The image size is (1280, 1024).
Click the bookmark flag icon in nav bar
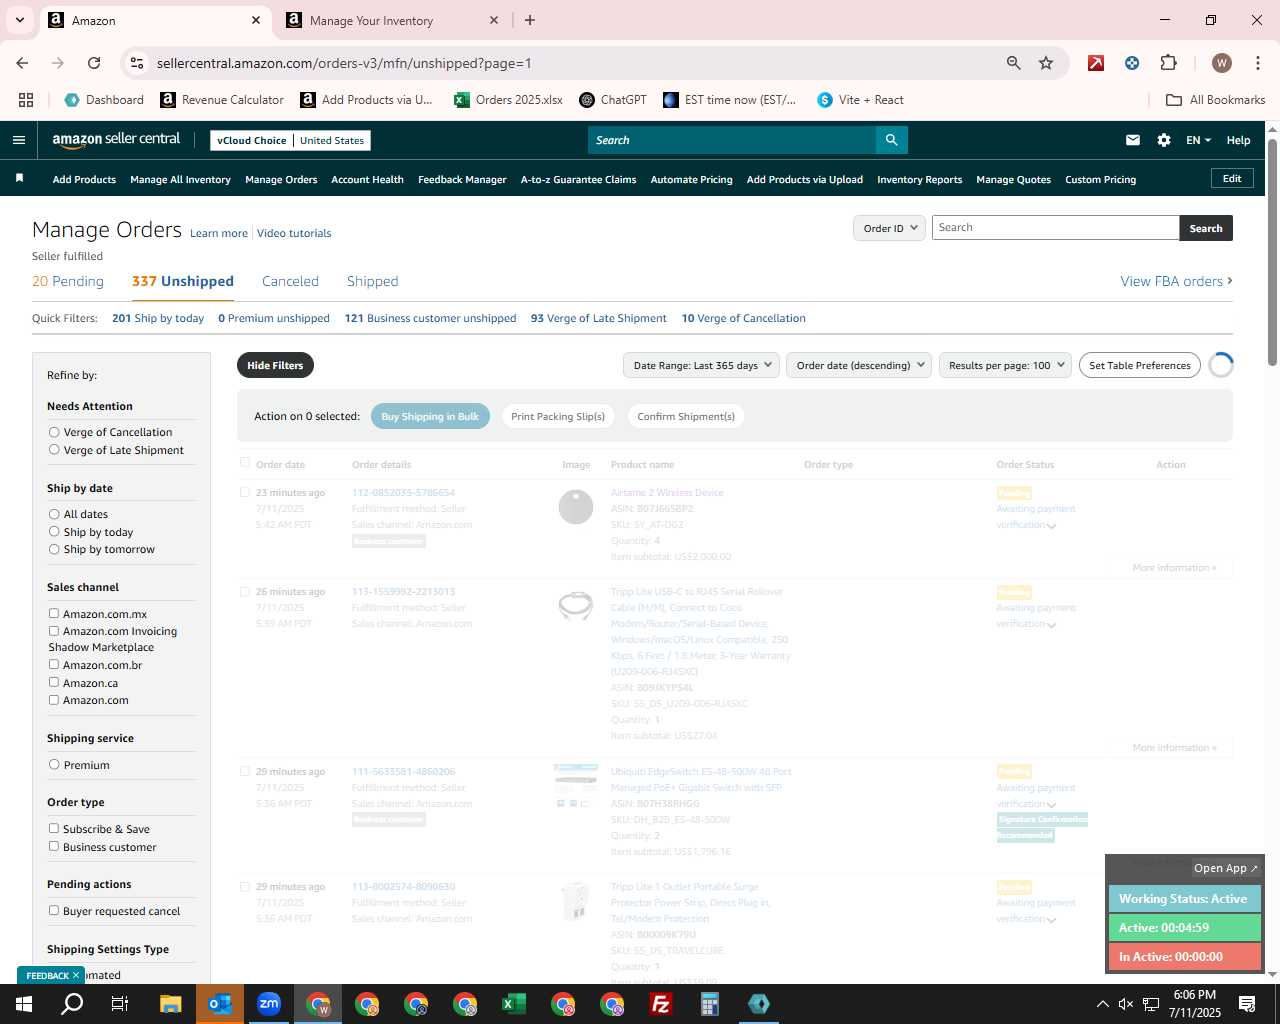click(x=19, y=179)
